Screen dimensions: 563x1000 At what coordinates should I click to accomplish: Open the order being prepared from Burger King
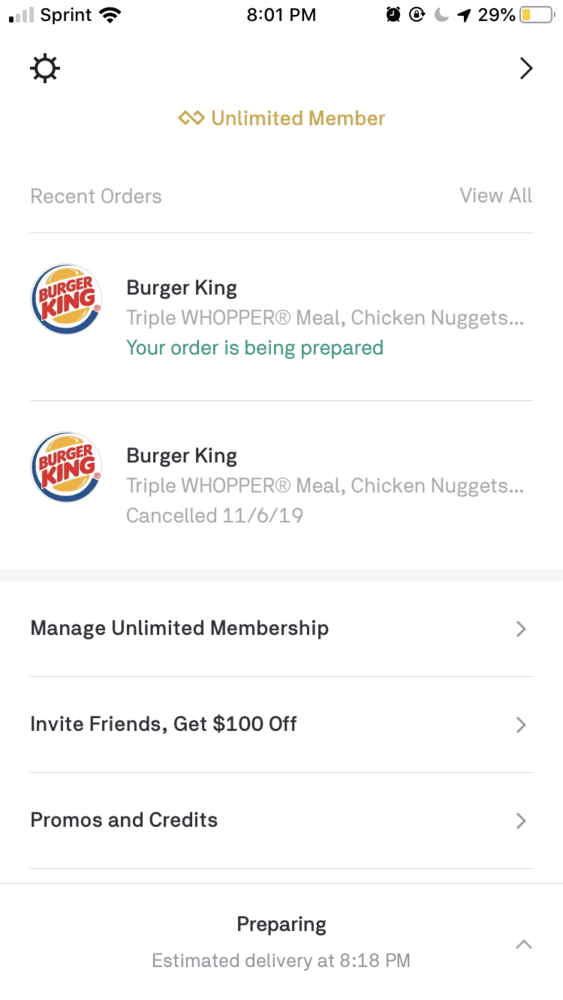pos(281,316)
